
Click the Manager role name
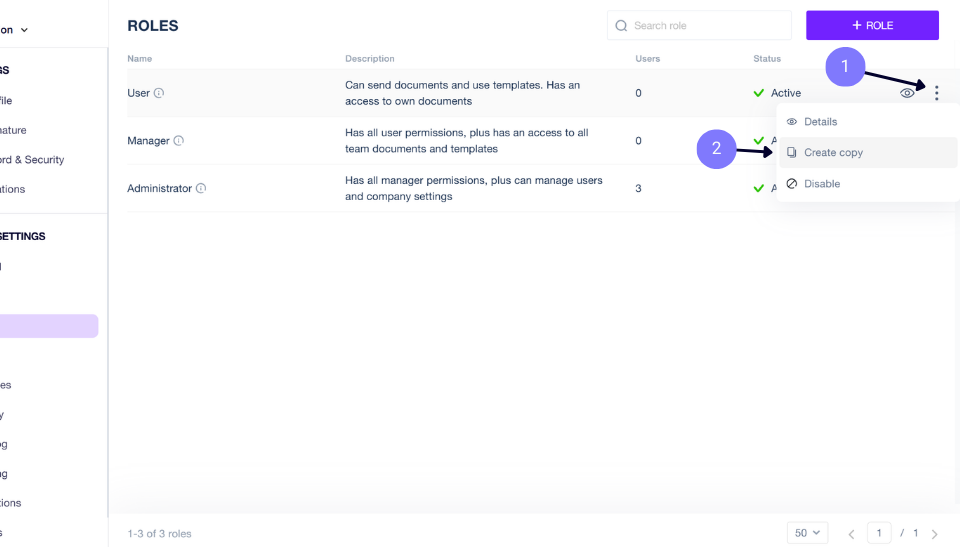tap(148, 141)
